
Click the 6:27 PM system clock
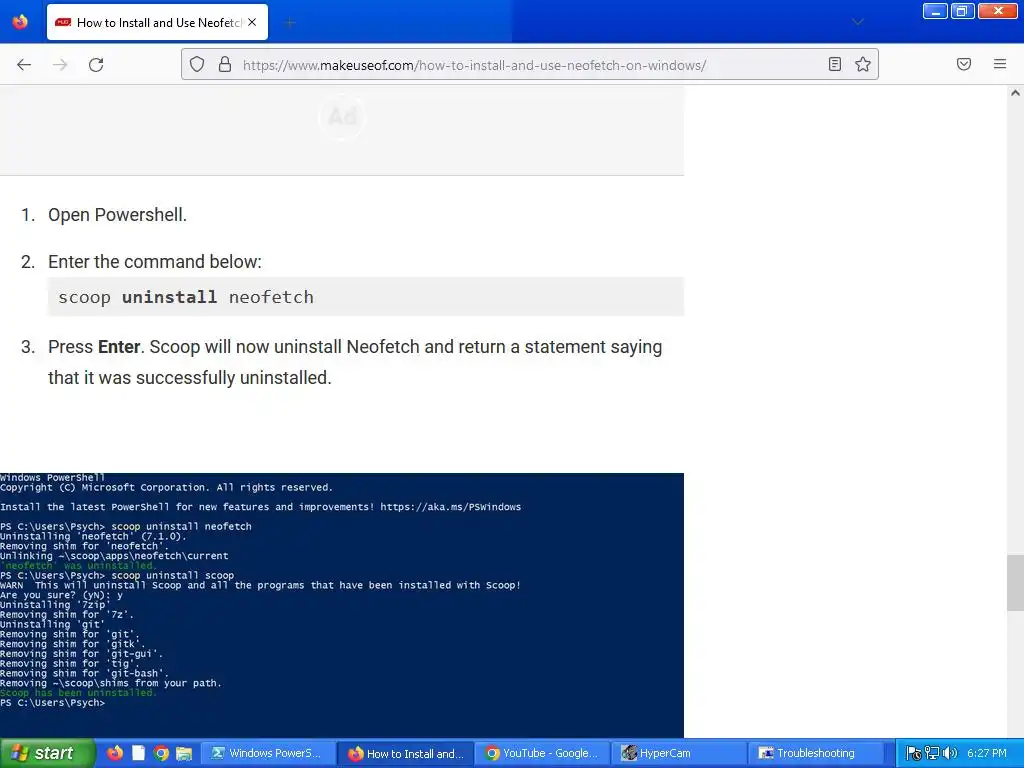click(987, 753)
